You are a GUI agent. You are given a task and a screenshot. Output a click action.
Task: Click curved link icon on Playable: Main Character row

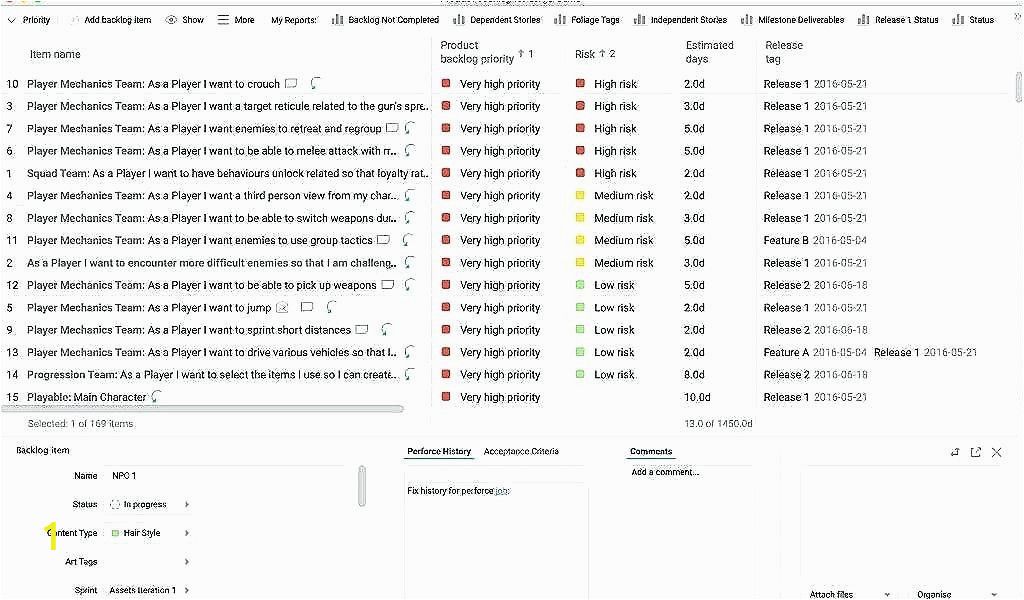click(156, 396)
